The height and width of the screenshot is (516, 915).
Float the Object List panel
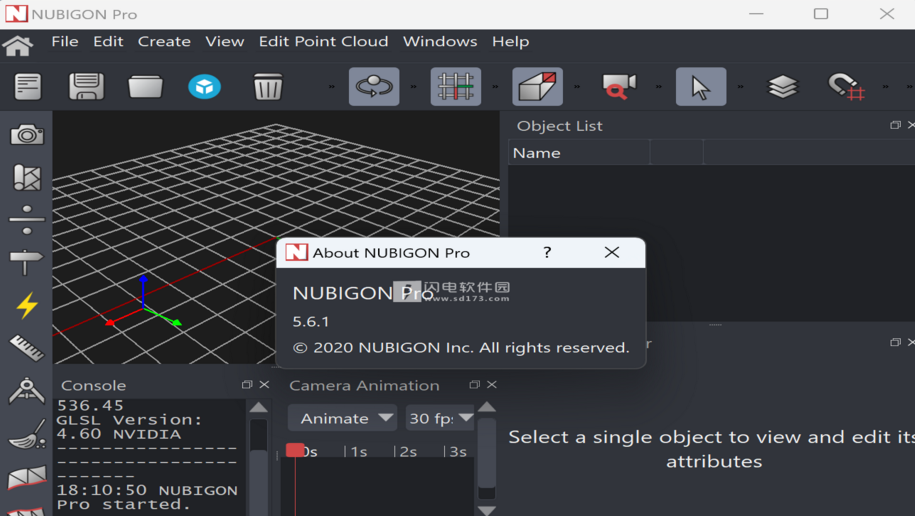(895, 125)
